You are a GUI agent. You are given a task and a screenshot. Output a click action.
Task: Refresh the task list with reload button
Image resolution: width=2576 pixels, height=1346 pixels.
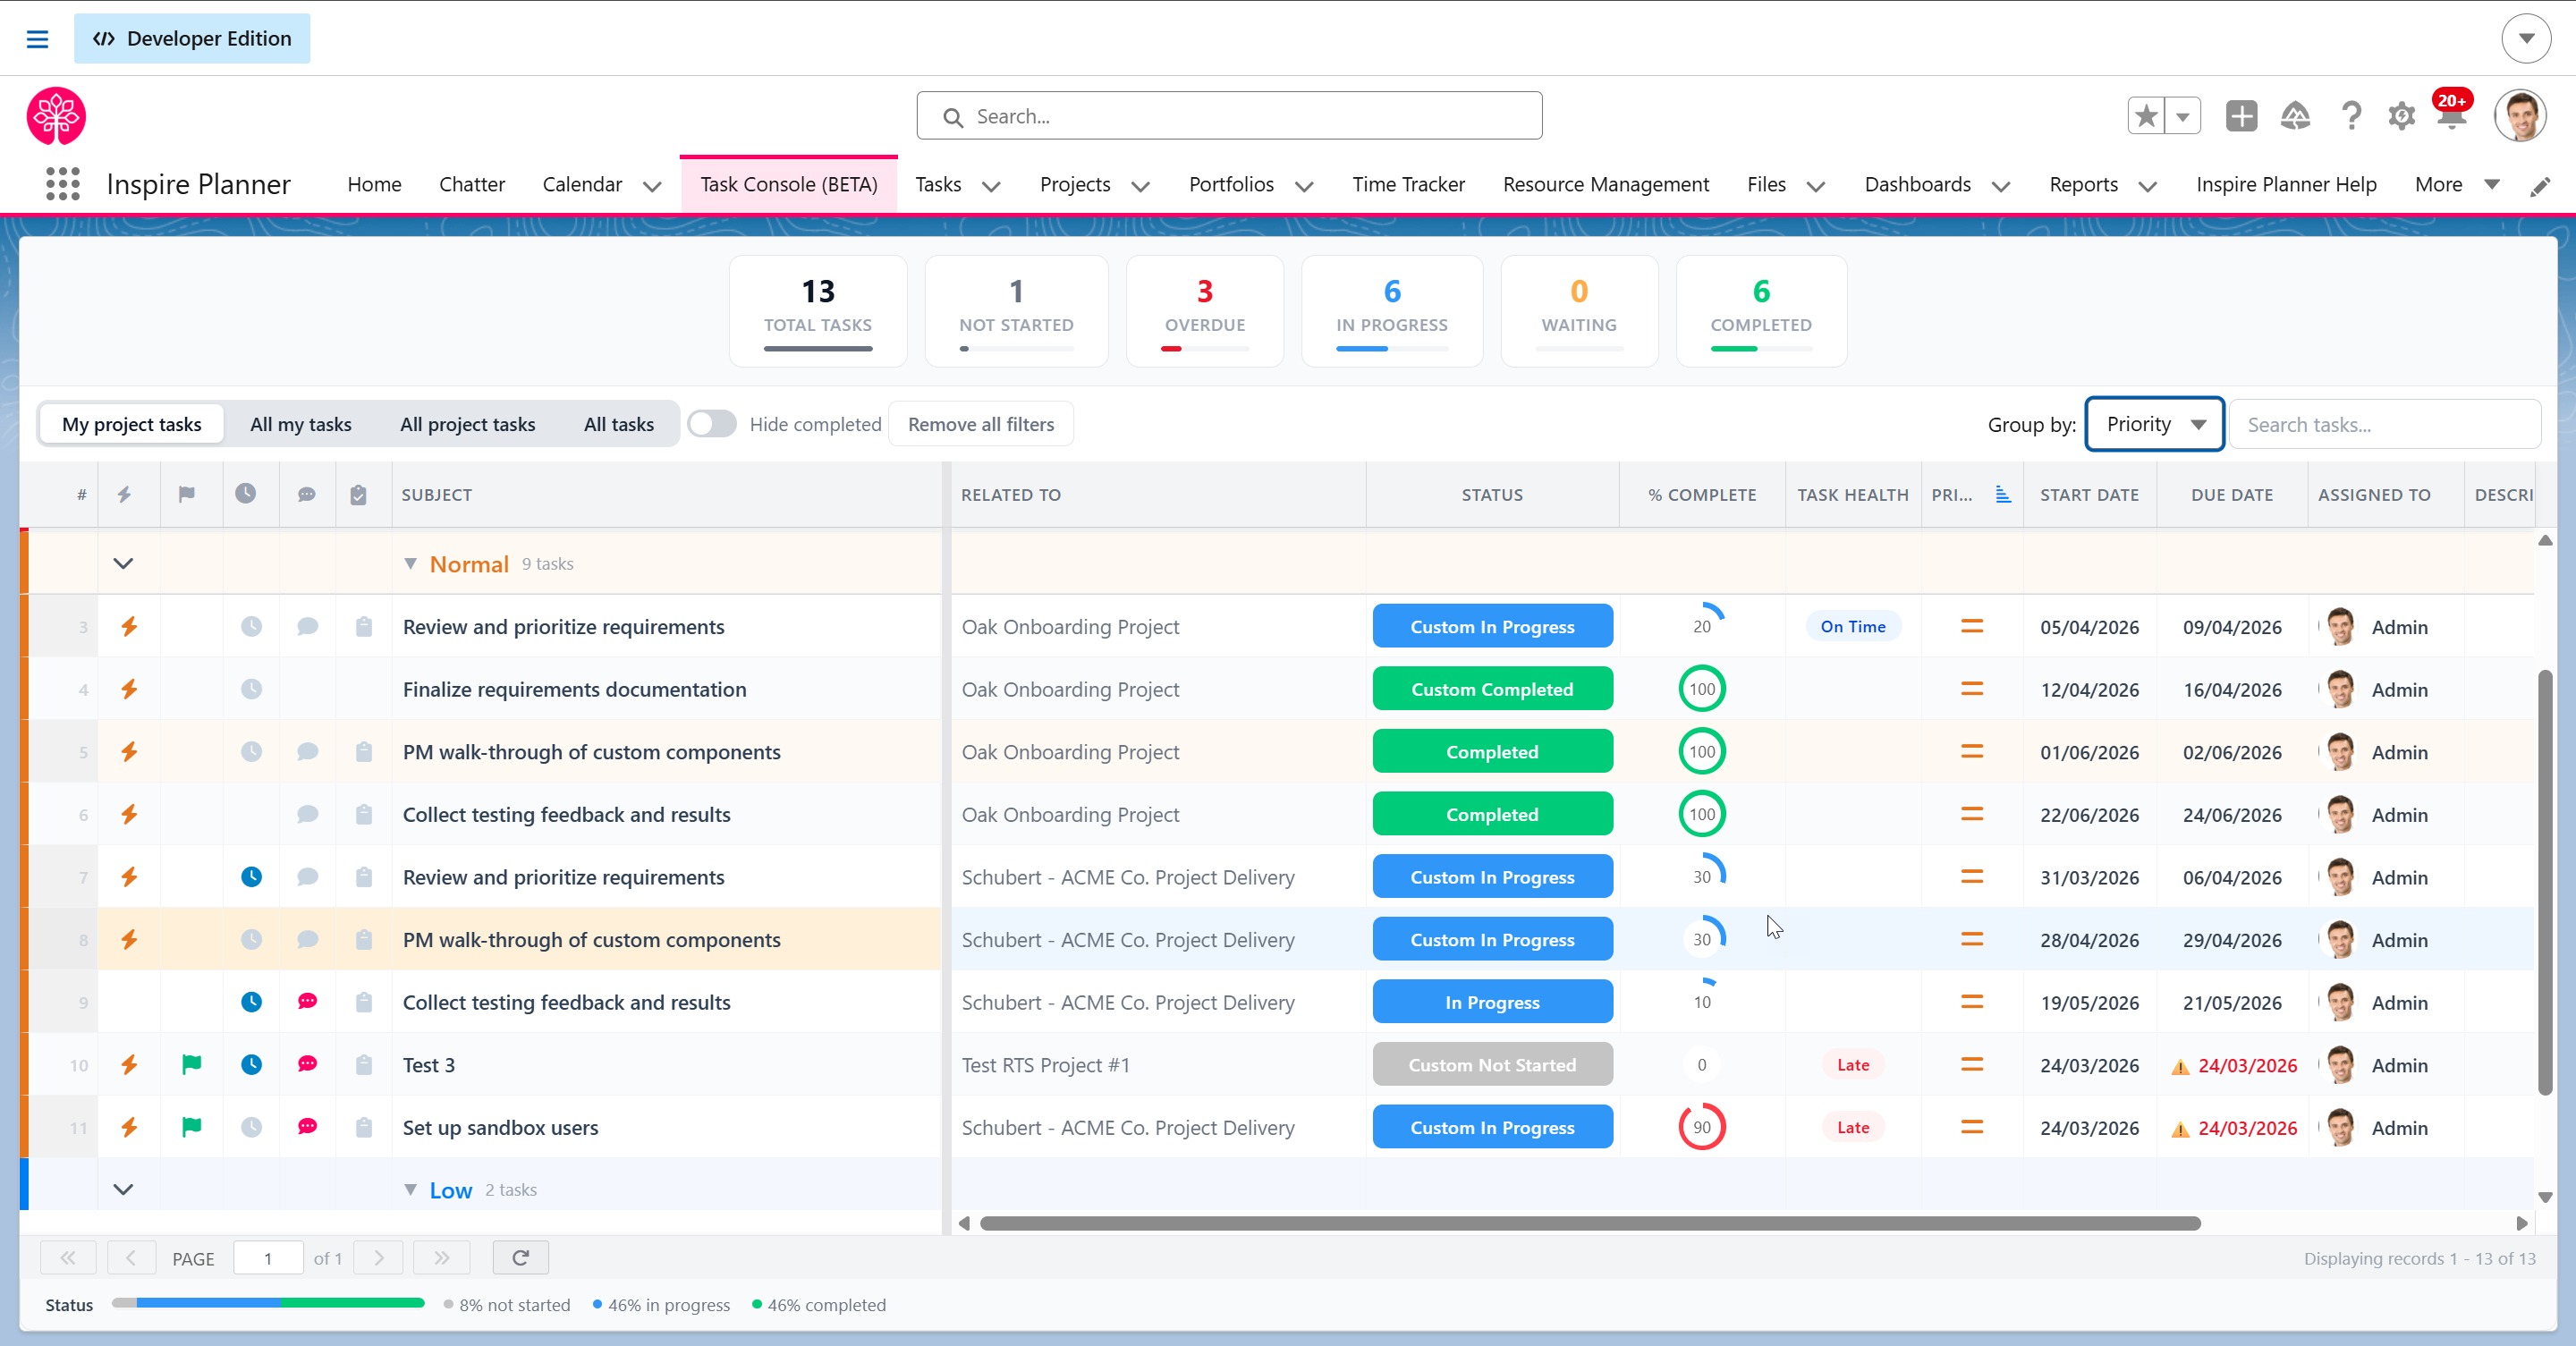pos(520,1257)
